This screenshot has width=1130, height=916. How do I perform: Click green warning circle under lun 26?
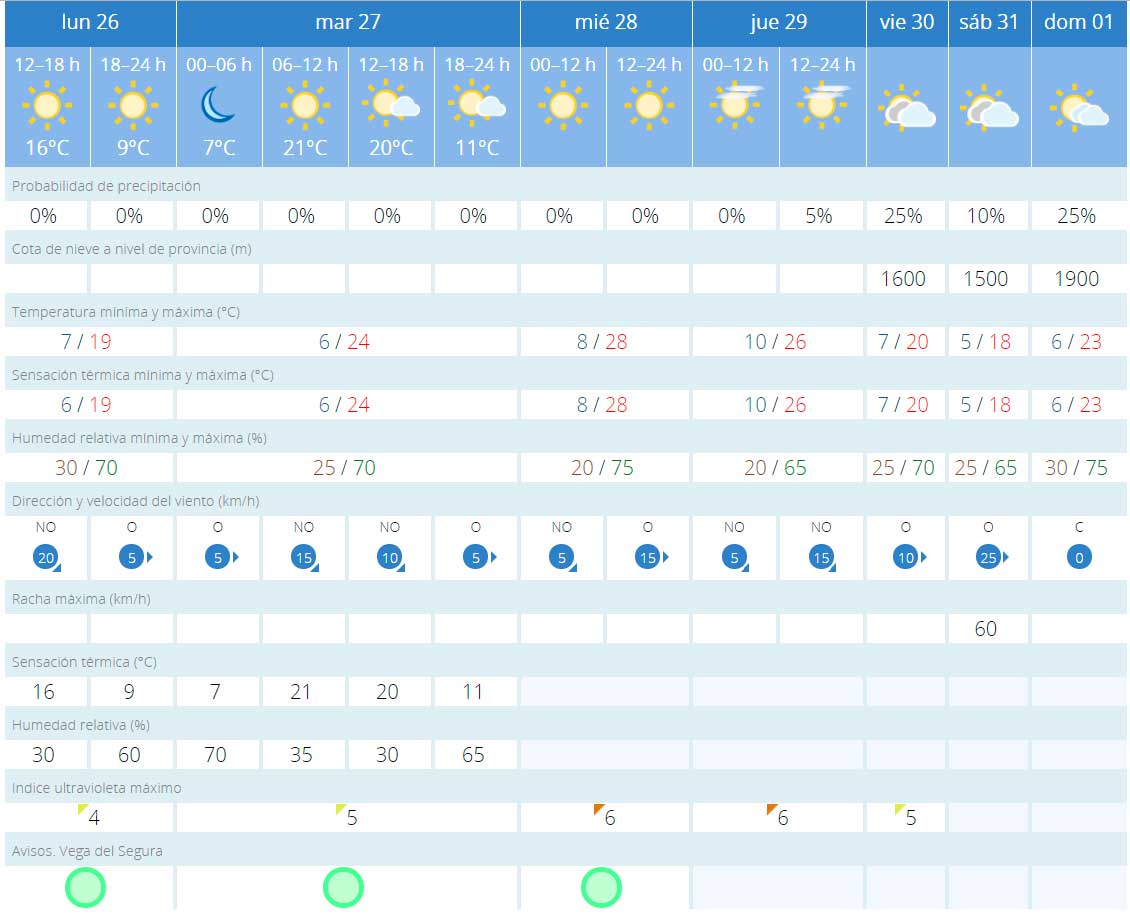(x=85, y=887)
